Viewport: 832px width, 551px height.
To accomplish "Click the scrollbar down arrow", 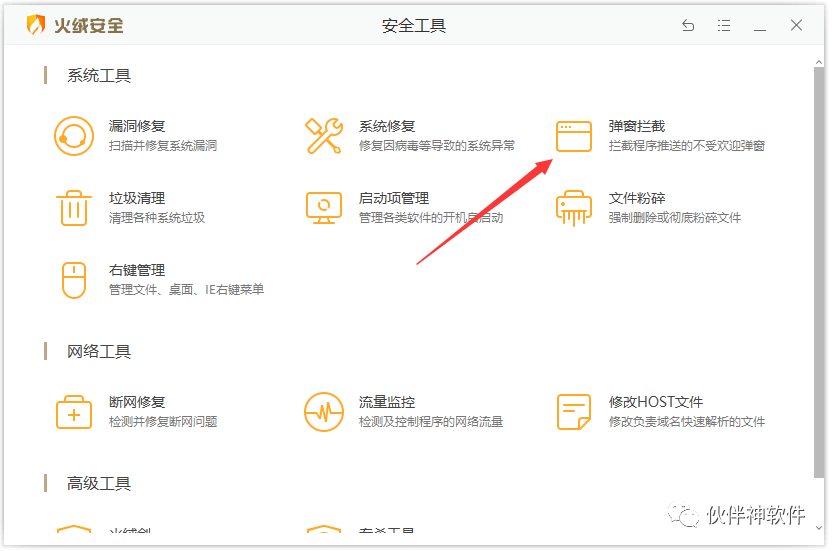I will (819, 528).
